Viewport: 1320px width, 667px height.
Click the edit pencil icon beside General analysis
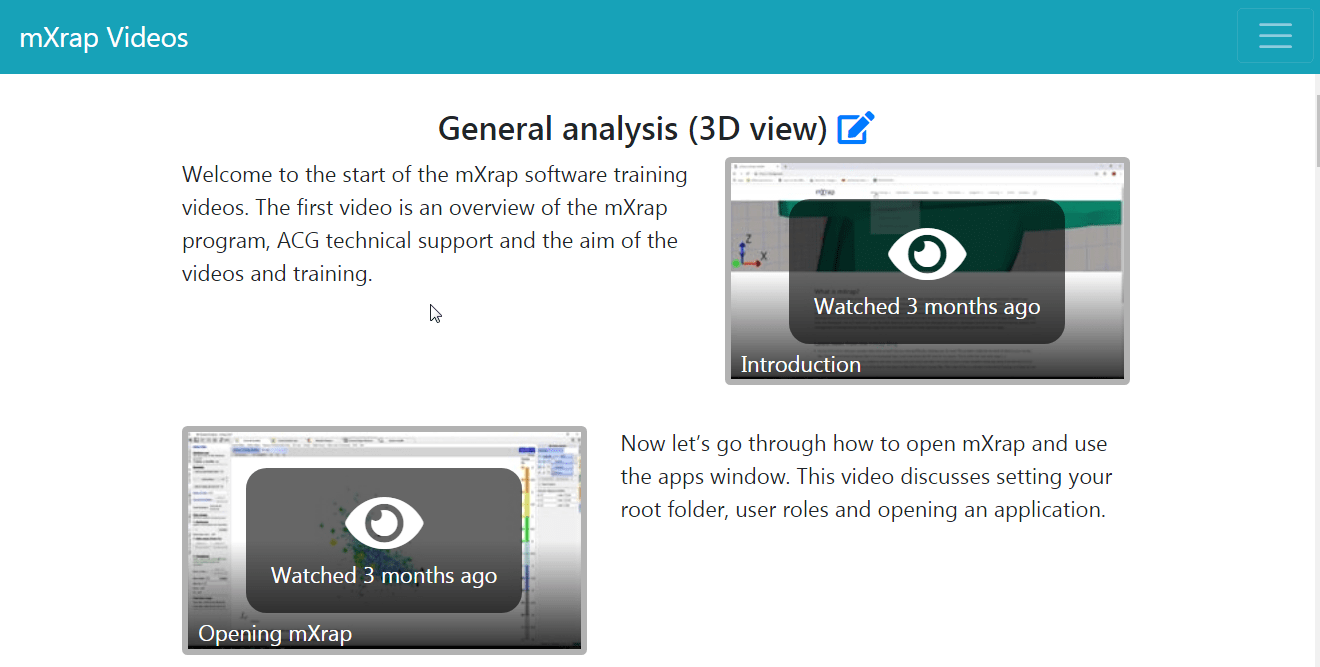pos(856,128)
